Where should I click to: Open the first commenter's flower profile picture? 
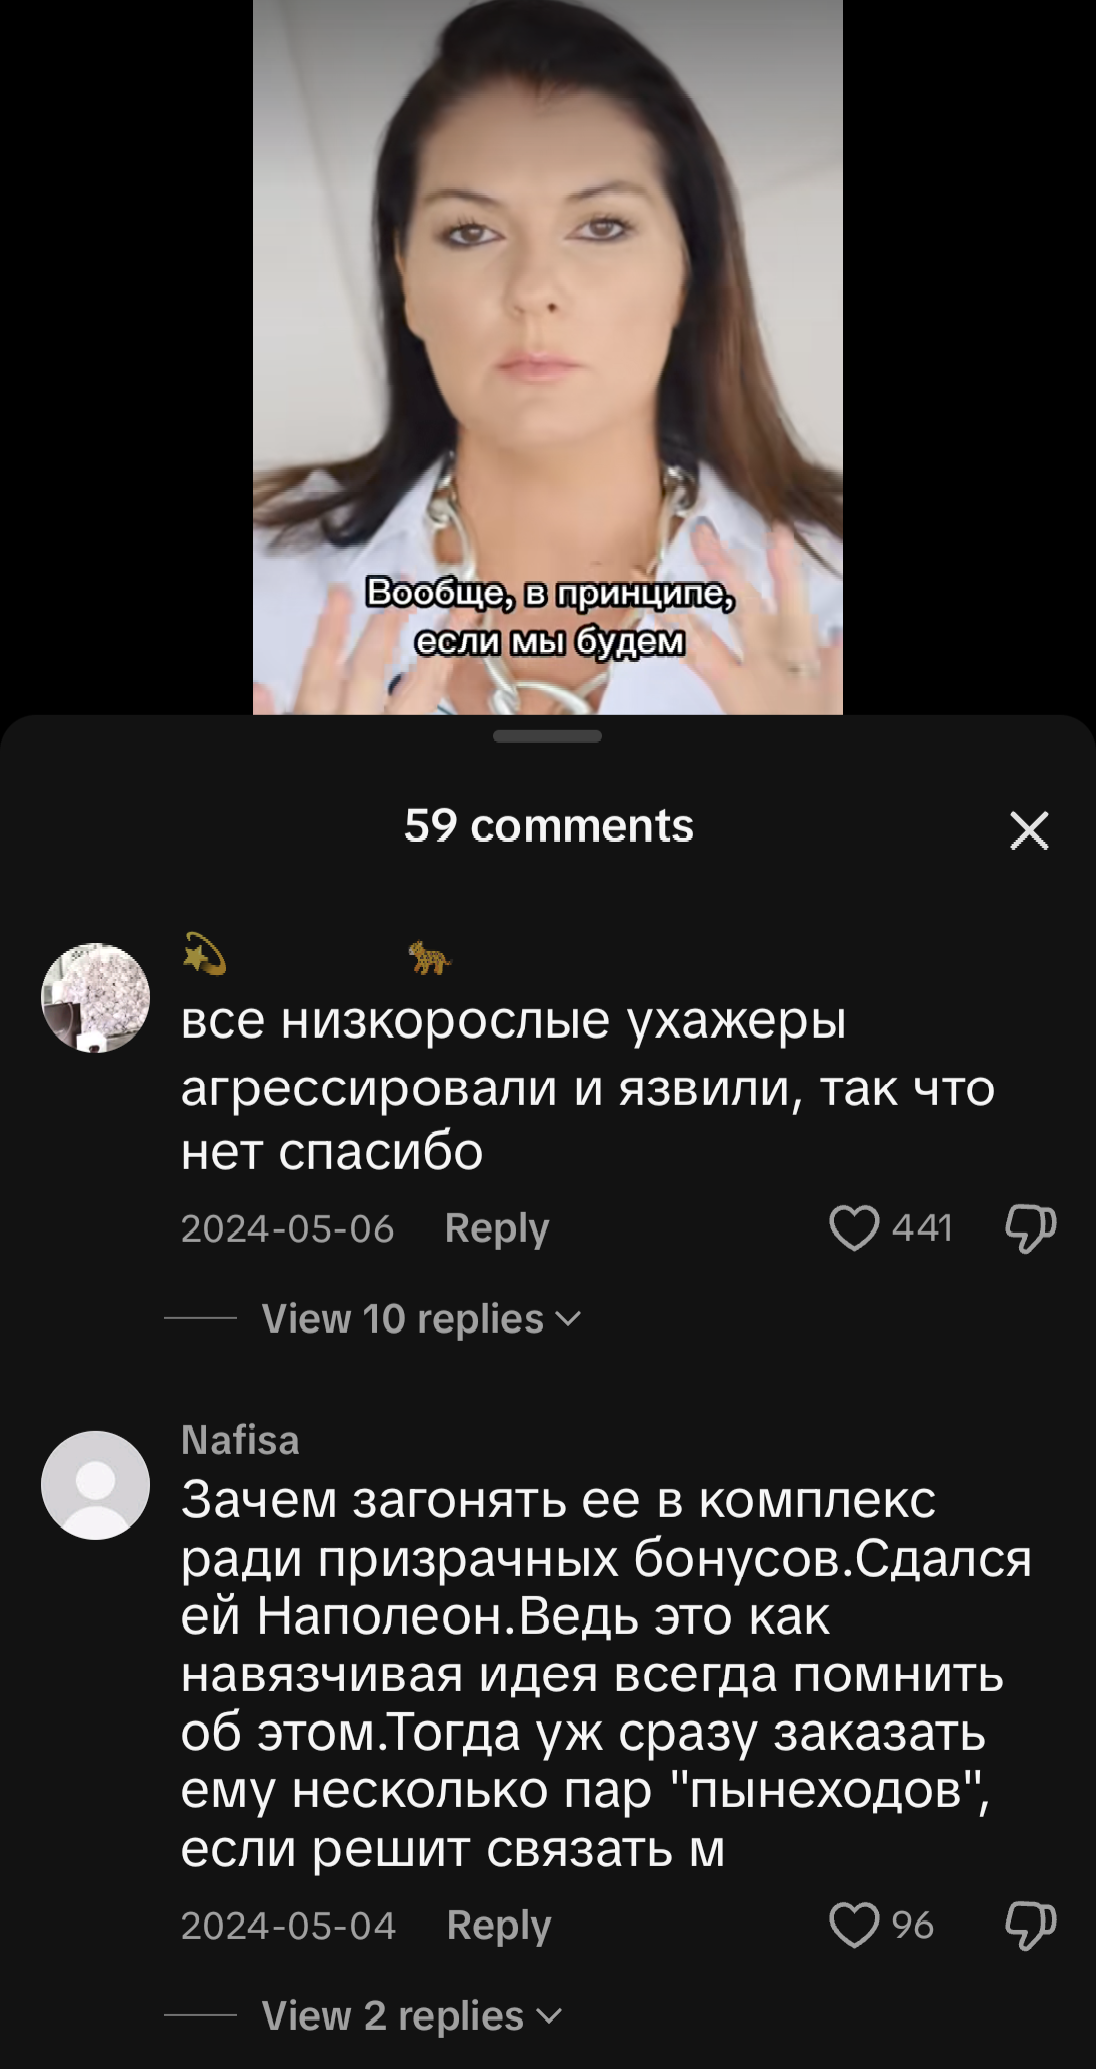(x=95, y=997)
